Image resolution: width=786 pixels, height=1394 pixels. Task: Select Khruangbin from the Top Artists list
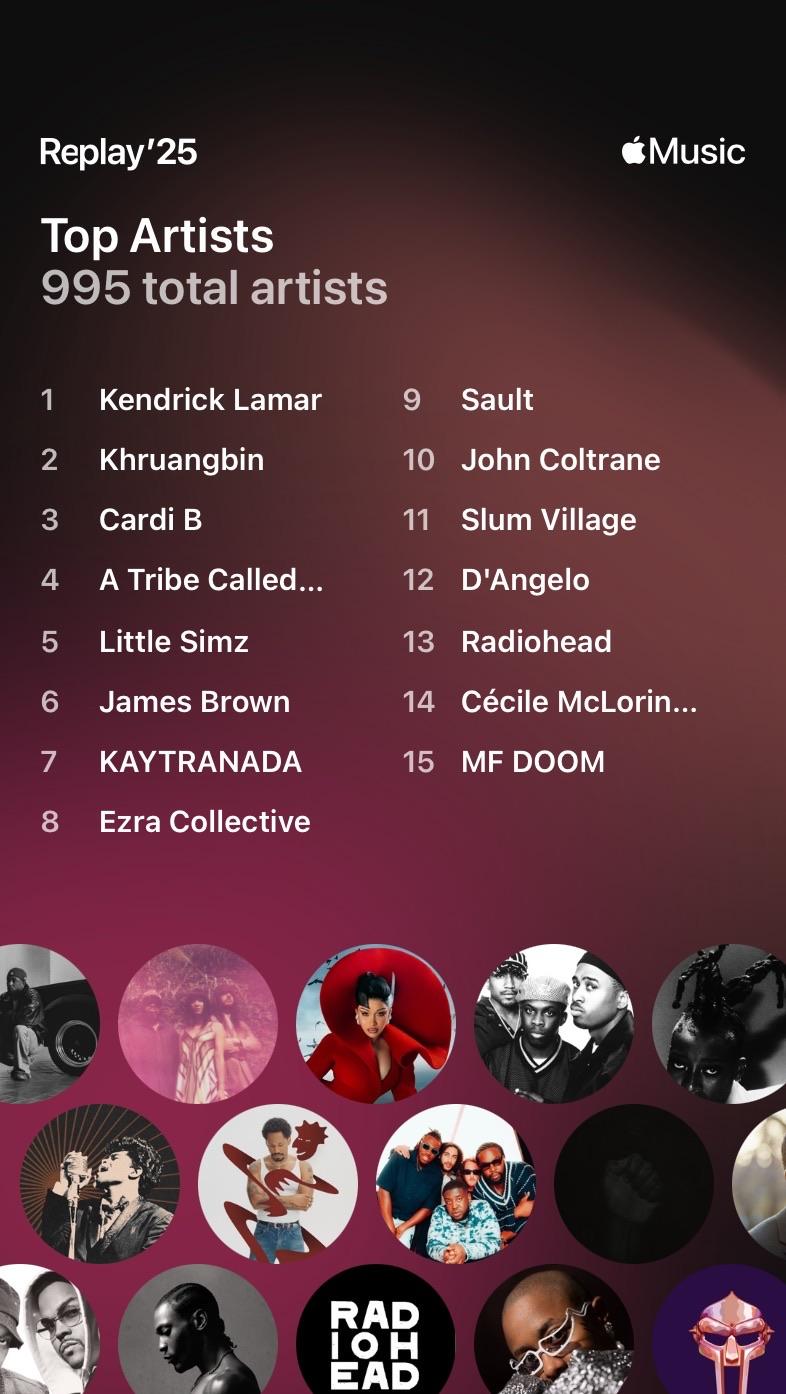(x=181, y=460)
